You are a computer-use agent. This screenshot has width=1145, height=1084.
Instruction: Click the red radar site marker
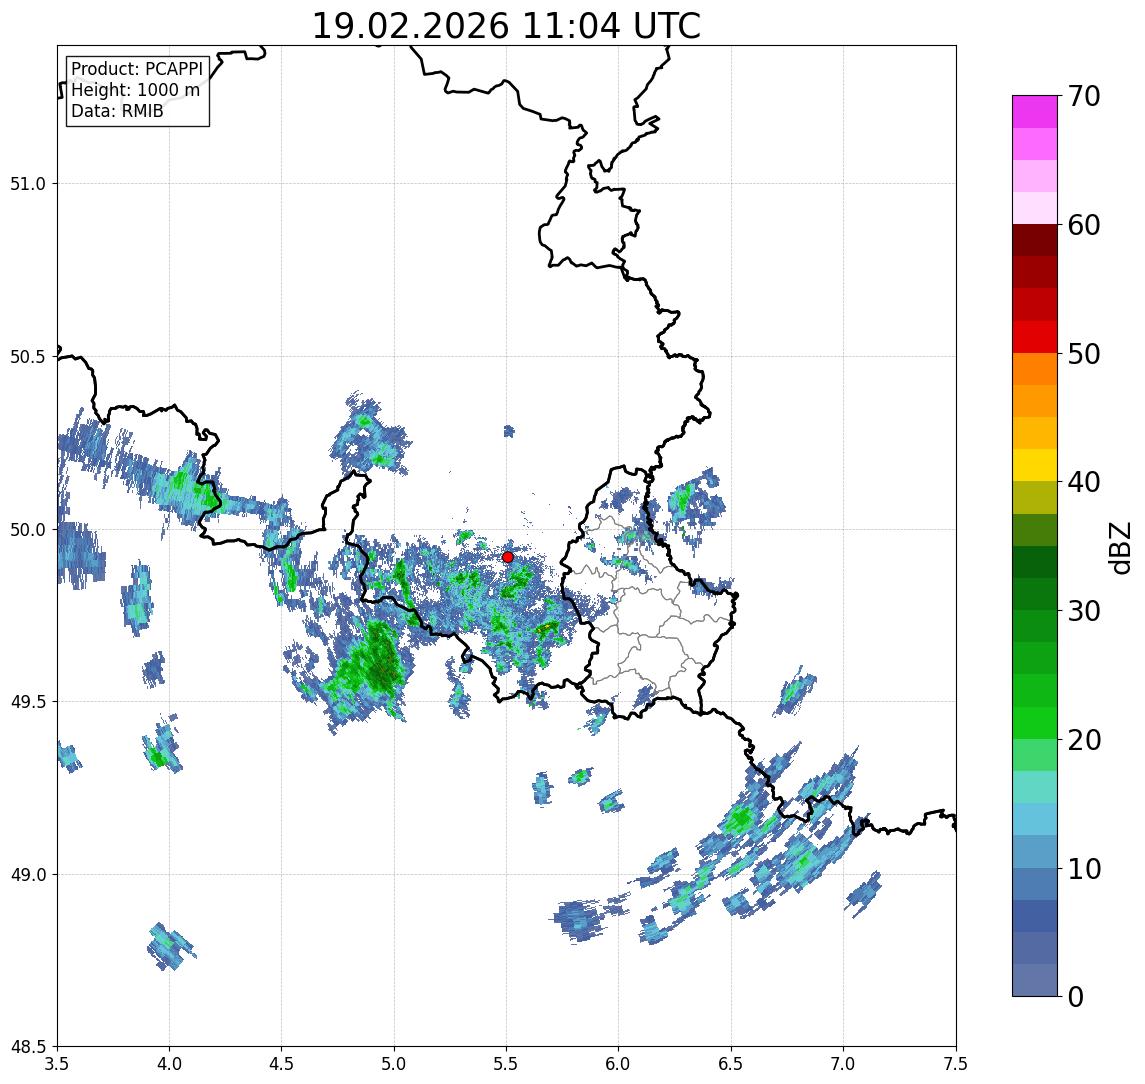pyautogui.click(x=508, y=557)
